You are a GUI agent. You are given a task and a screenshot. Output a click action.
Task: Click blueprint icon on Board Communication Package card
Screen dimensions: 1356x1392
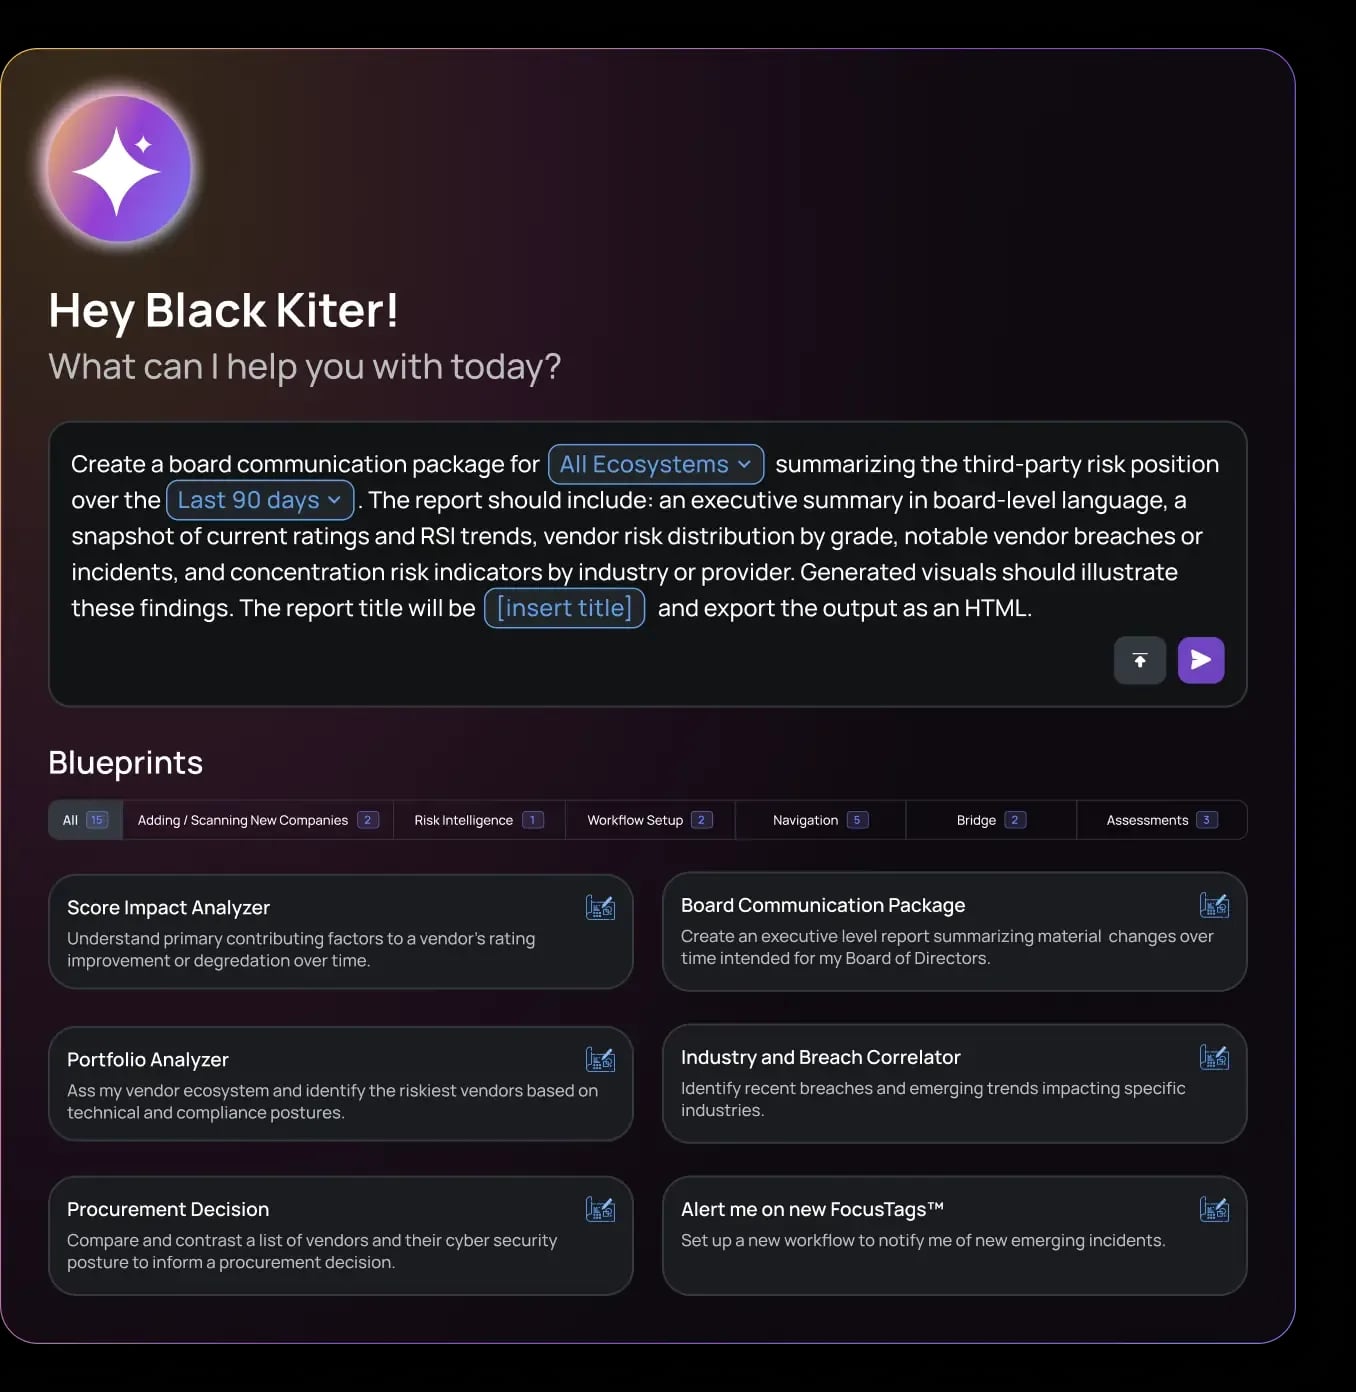pos(1214,905)
